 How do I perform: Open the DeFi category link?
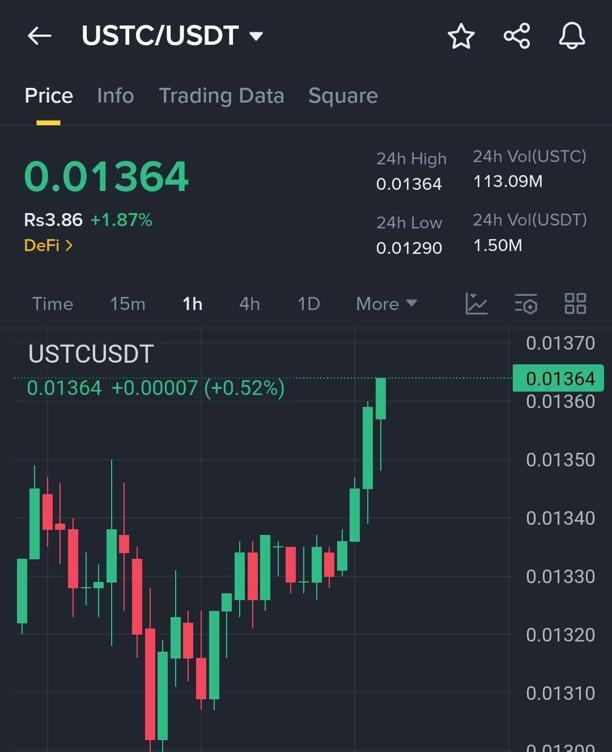(x=48, y=245)
